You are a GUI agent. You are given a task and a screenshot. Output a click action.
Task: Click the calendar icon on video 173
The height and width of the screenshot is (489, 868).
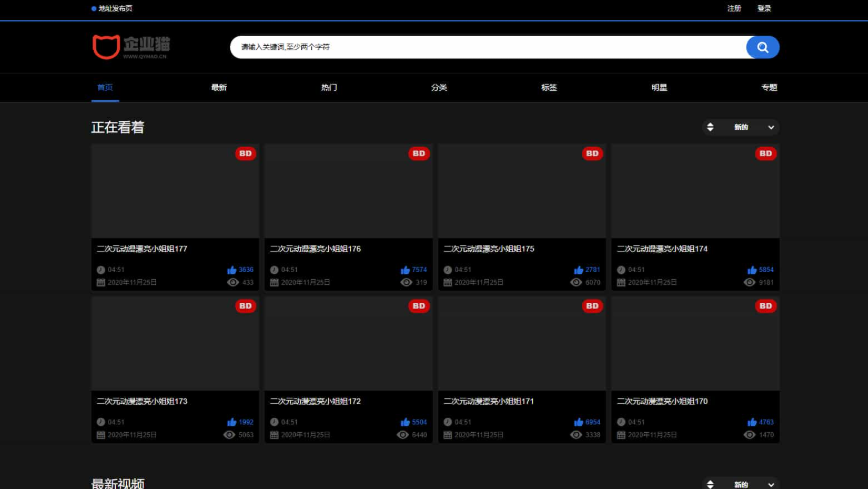[100, 435]
